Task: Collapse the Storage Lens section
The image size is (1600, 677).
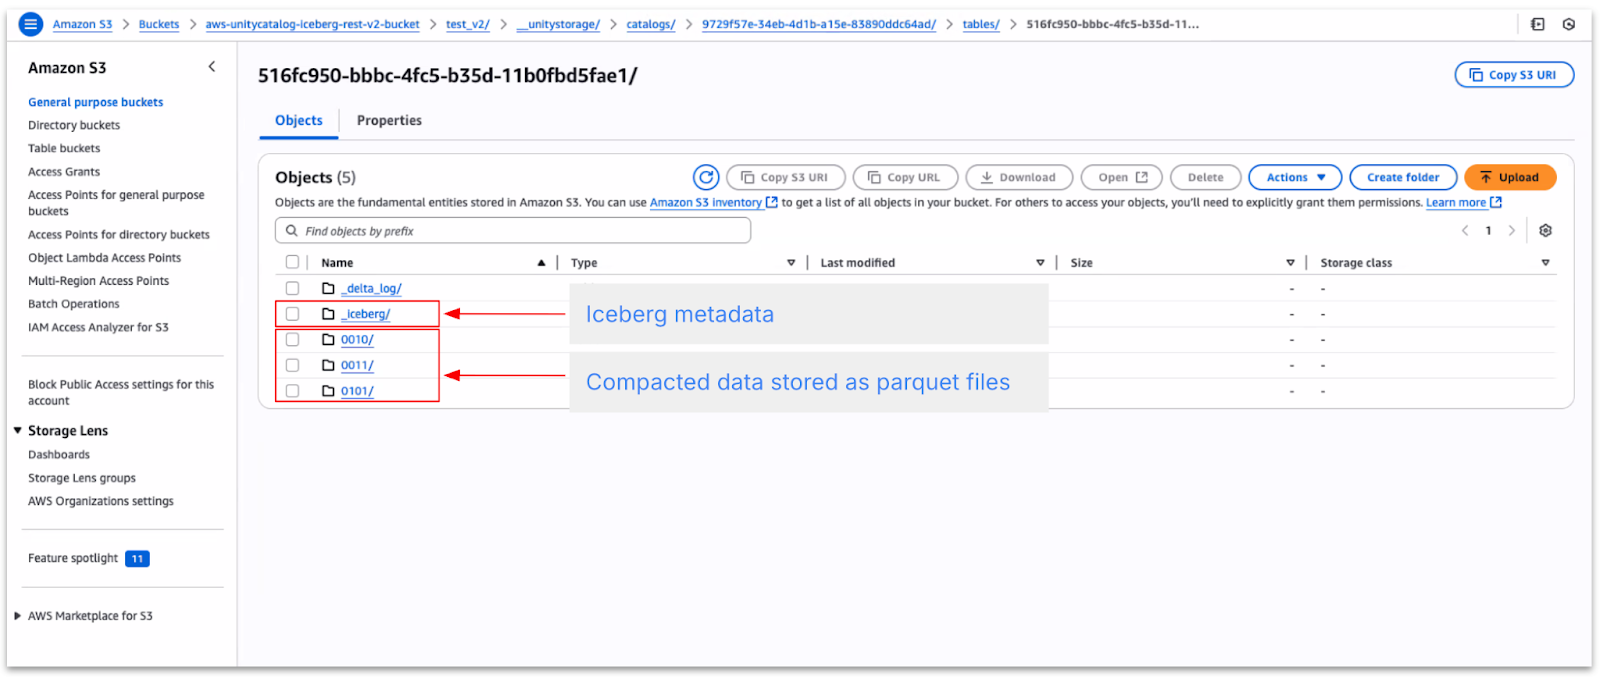Action: pyautogui.click(x=18, y=431)
